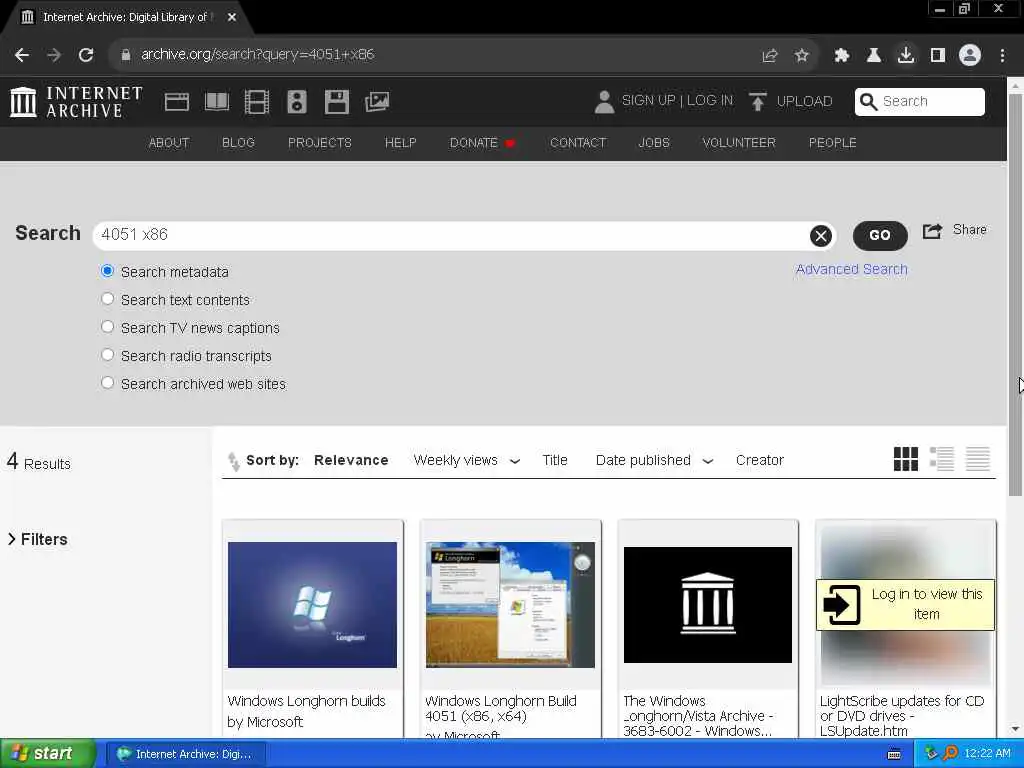Toggle sort direction arrows icon
The width and height of the screenshot is (1024, 768).
(x=234, y=461)
